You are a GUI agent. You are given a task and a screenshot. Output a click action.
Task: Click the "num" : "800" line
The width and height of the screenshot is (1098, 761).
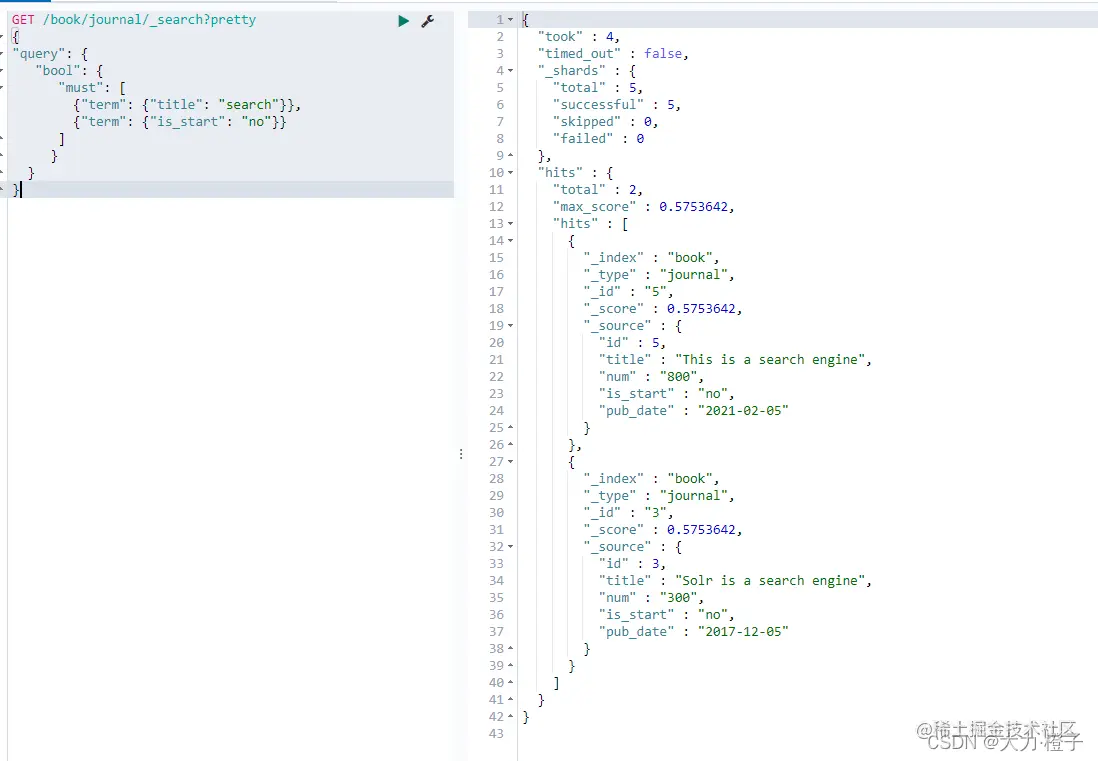(x=651, y=377)
